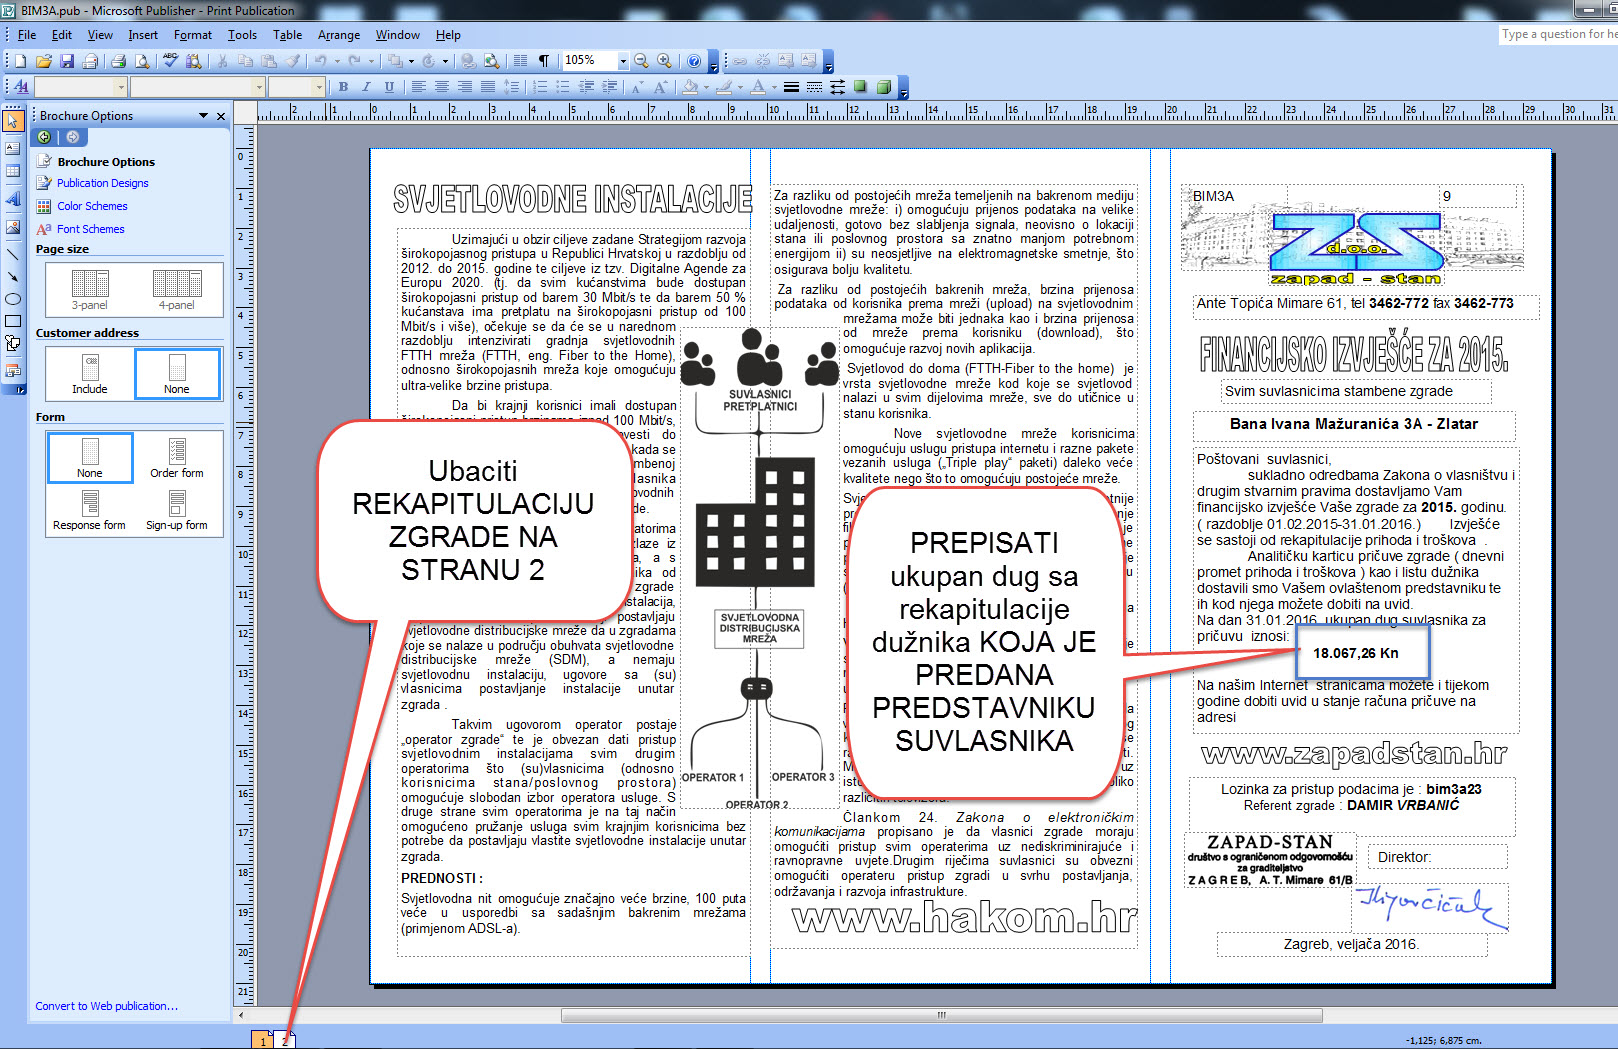The image size is (1618, 1049).
Task: Pick fill color bucket
Action: pyautogui.click(x=690, y=87)
